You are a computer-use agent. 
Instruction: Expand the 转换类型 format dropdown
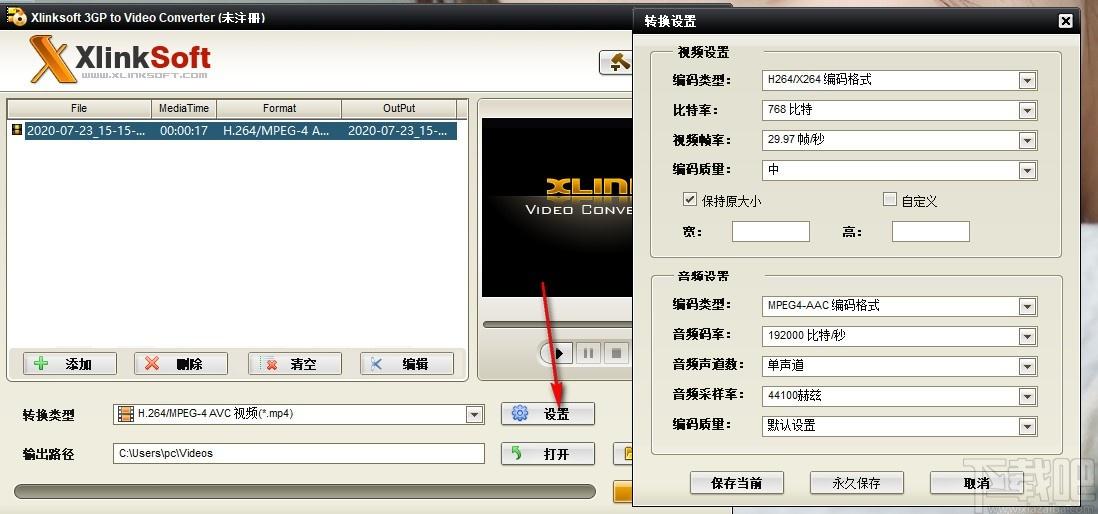coord(475,415)
